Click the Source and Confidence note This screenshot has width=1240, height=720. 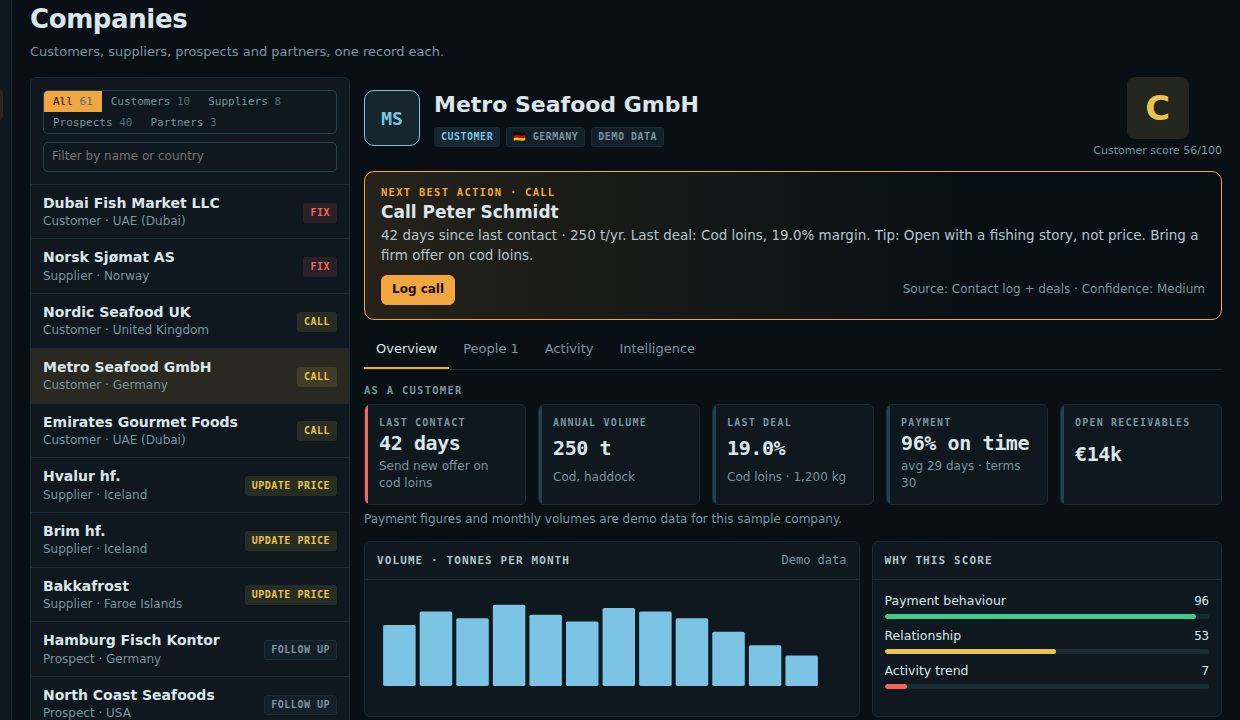tap(1053, 289)
